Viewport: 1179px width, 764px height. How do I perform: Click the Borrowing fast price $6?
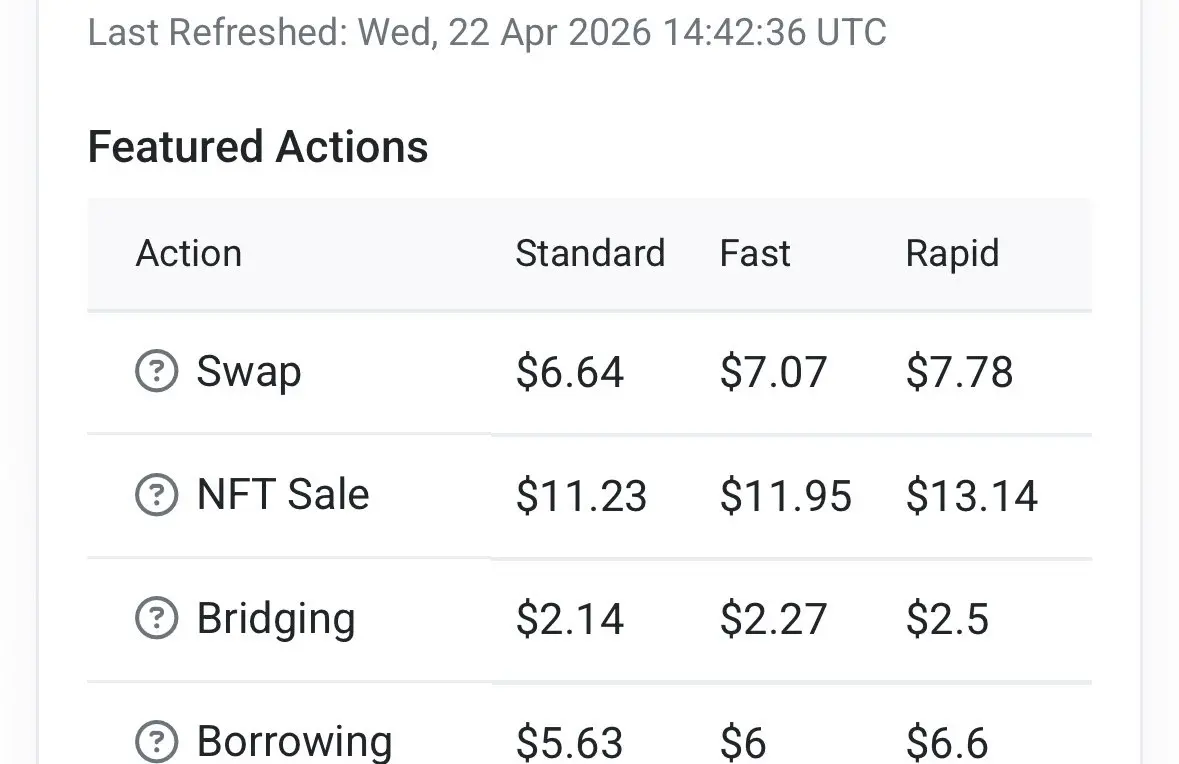point(743,743)
